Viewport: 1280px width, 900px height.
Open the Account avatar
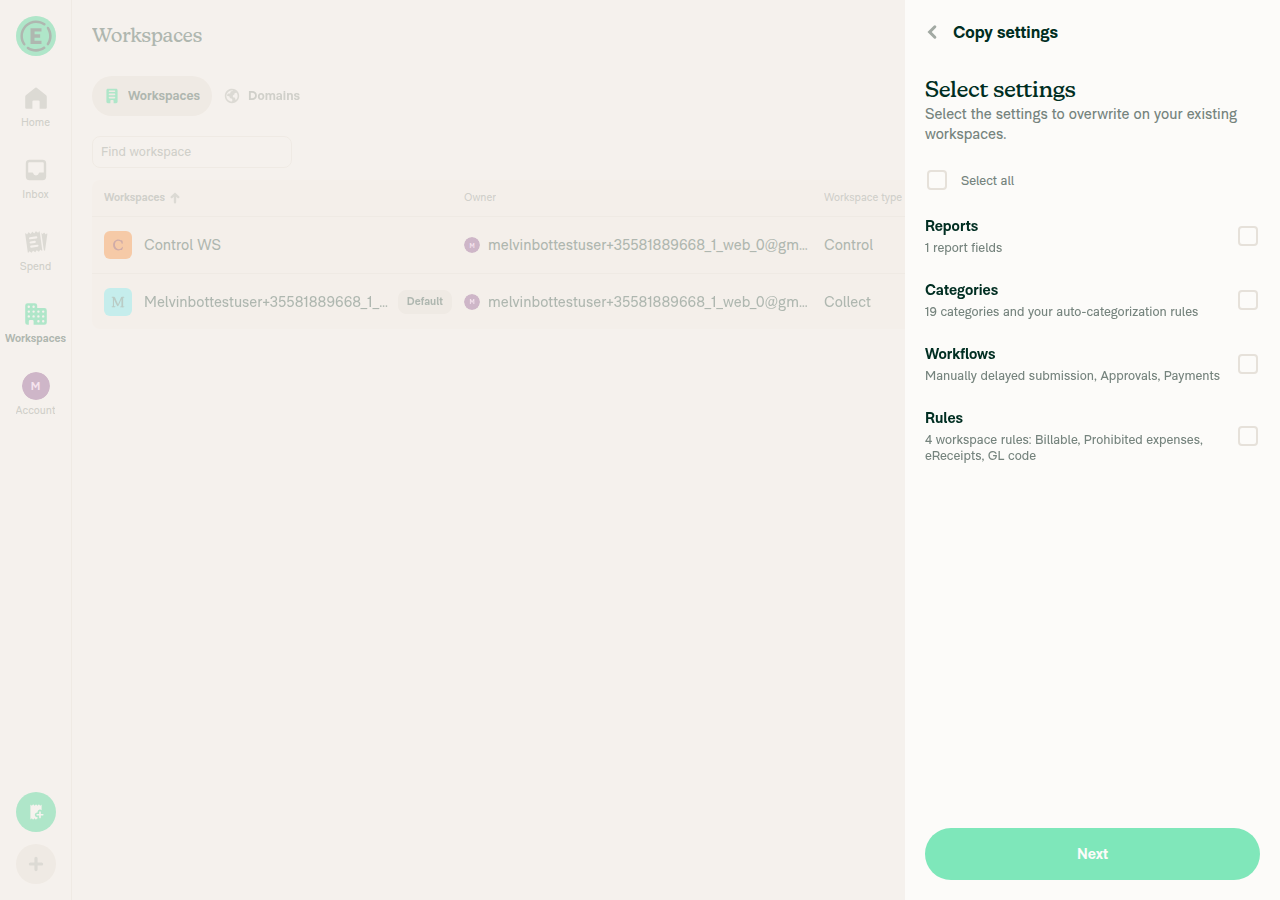click(36, 386)
